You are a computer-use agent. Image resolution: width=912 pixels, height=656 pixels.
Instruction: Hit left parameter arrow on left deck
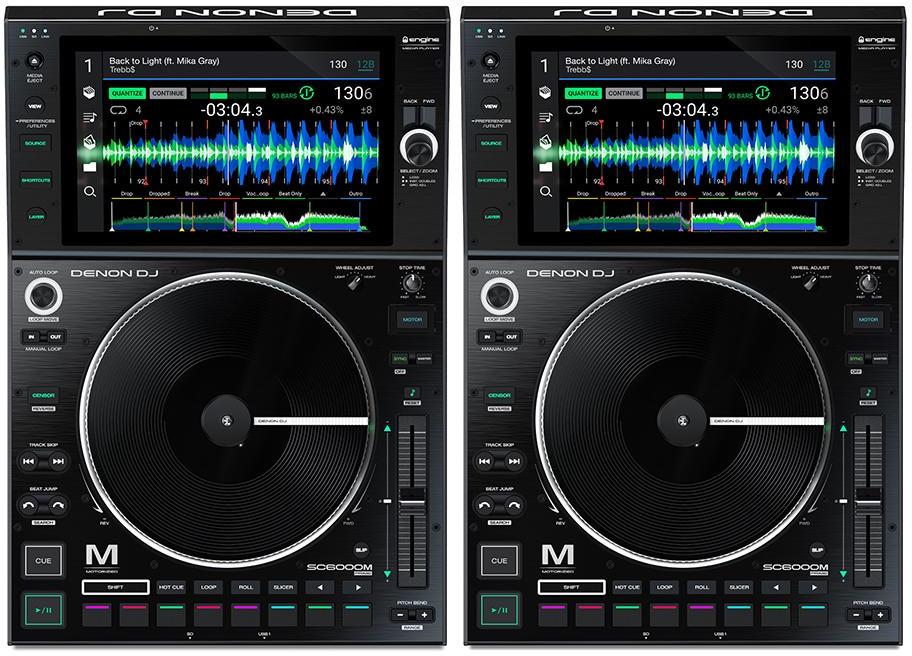click(320, 587)
